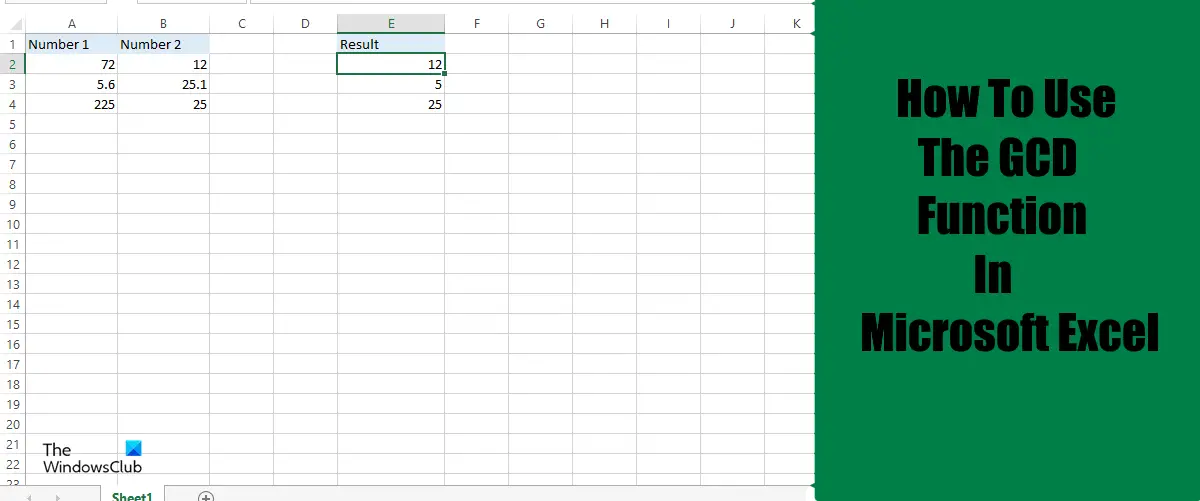Select cell E4 with result 25
Screen dimensions: 1200x501
pos(391,104)
